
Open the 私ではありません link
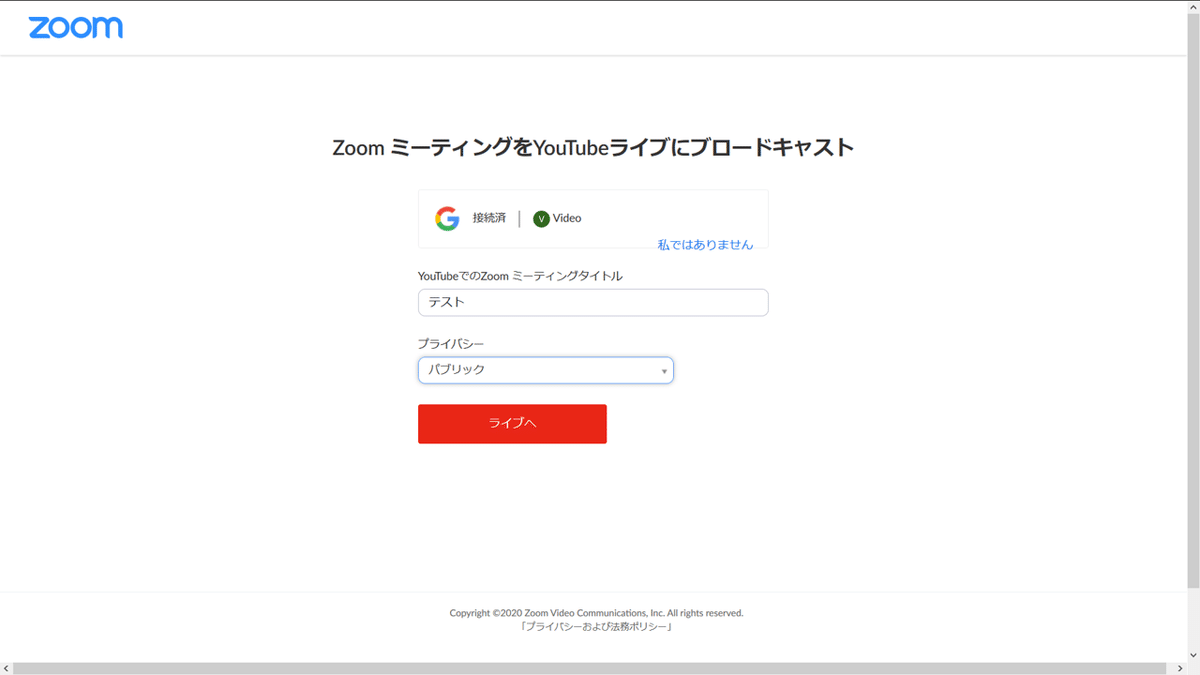point(705,243)
